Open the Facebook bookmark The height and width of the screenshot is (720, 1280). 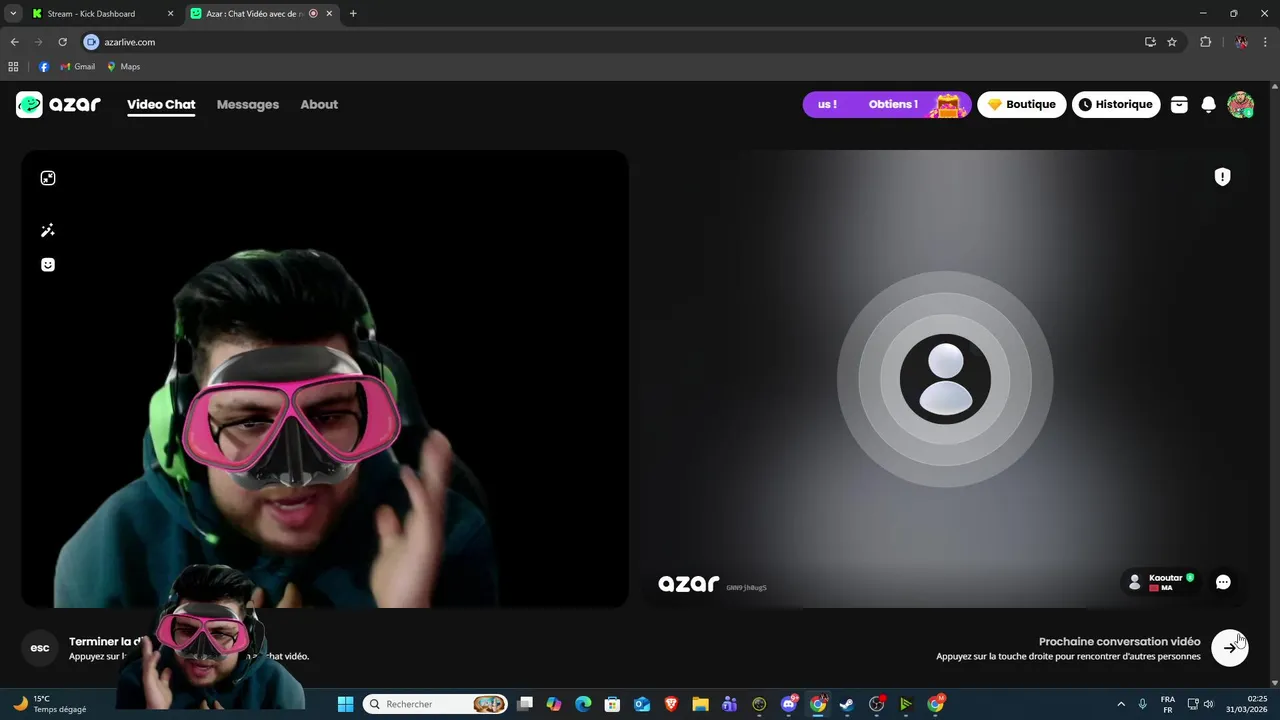click(x=44, y=67)
